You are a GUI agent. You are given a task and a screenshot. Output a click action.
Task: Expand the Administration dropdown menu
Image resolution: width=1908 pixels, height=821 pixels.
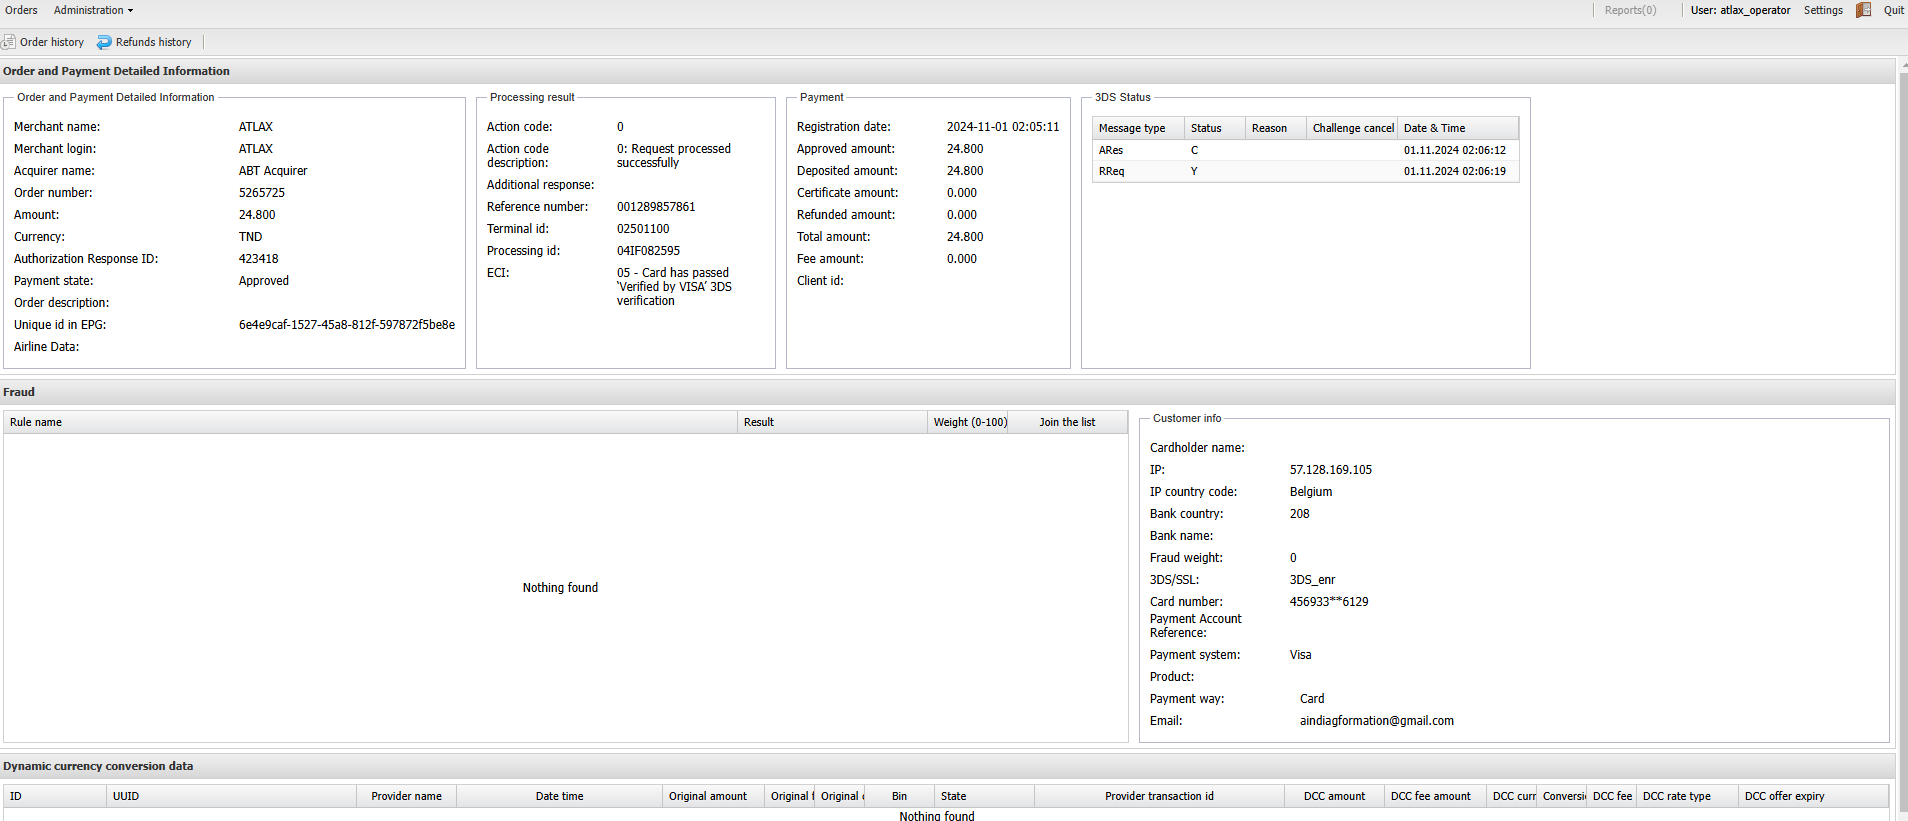click(93, 10)
